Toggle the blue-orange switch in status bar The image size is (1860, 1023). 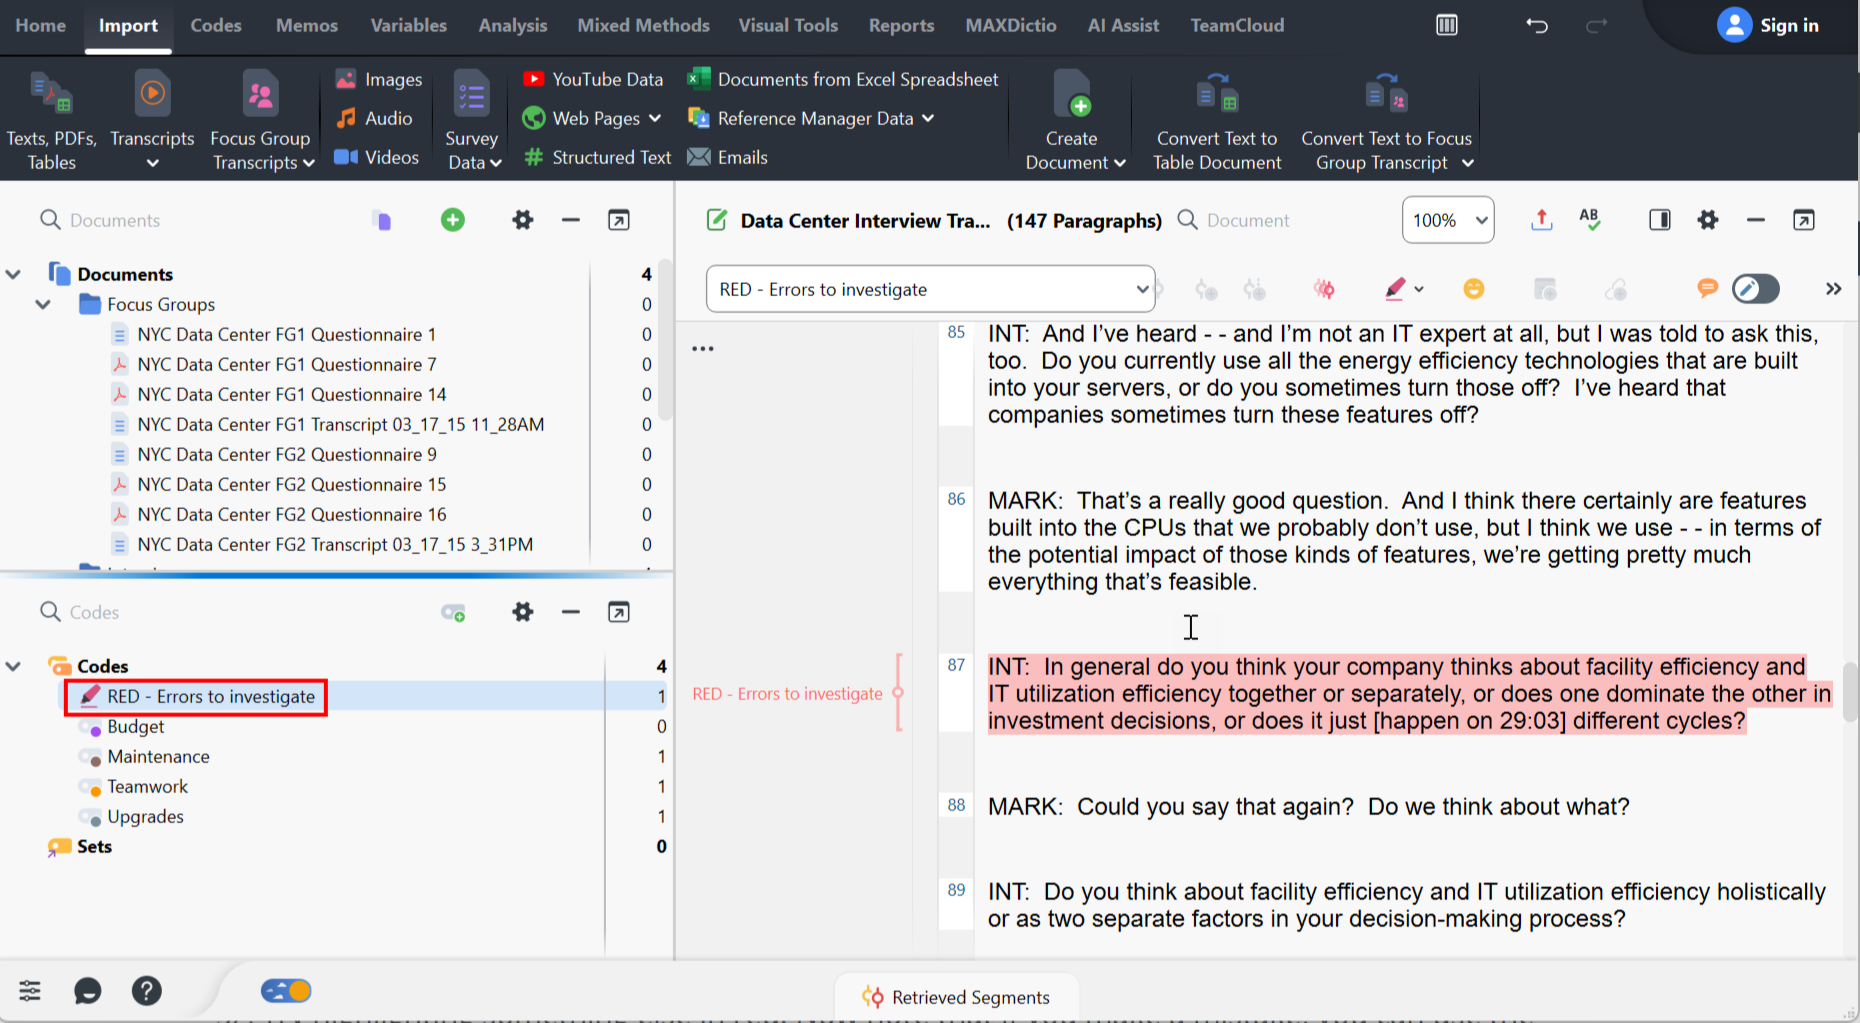(286, 991)
